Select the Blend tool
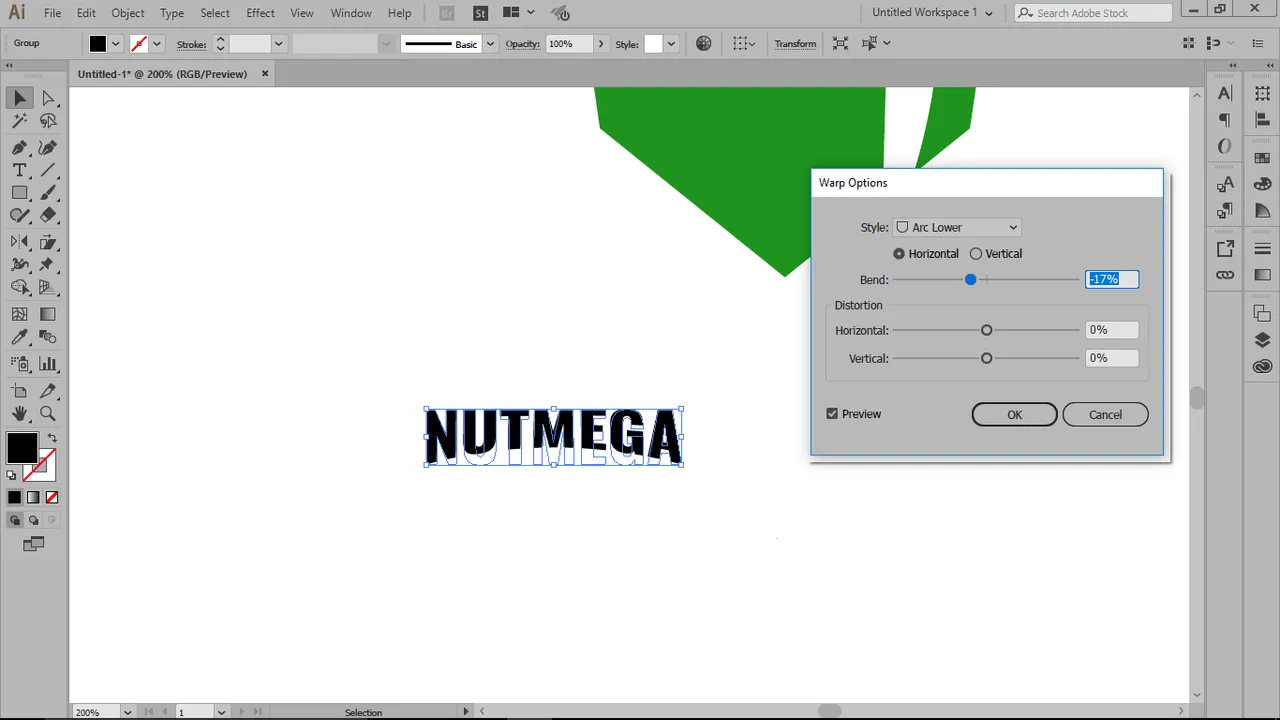This screenshot has width=1280, height=720. coord(48,338)
